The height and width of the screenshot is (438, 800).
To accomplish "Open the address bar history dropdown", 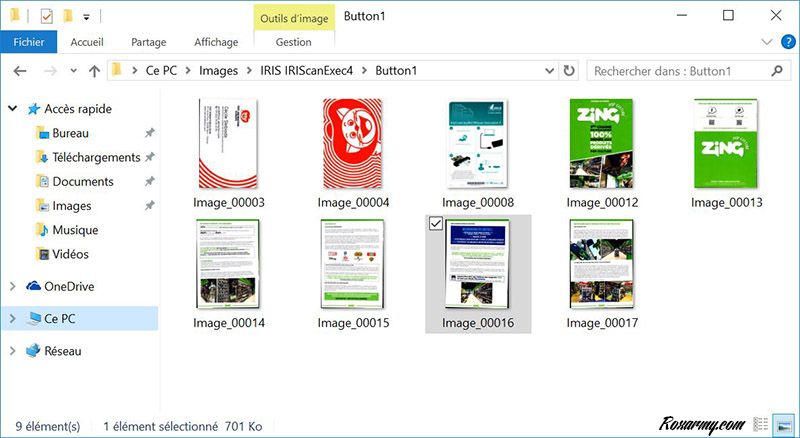I will (x=549, y=71).
